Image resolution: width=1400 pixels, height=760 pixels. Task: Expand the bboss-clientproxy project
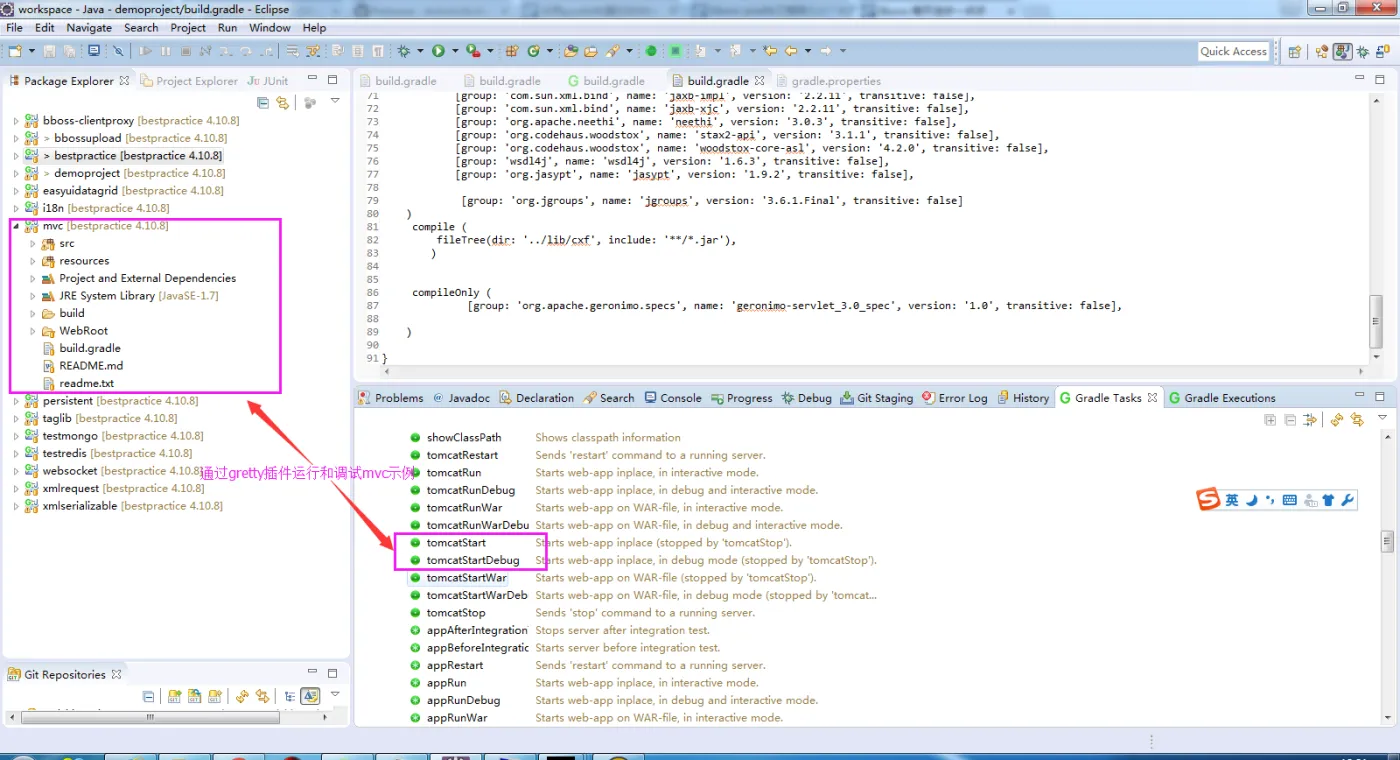click(16, 121)
